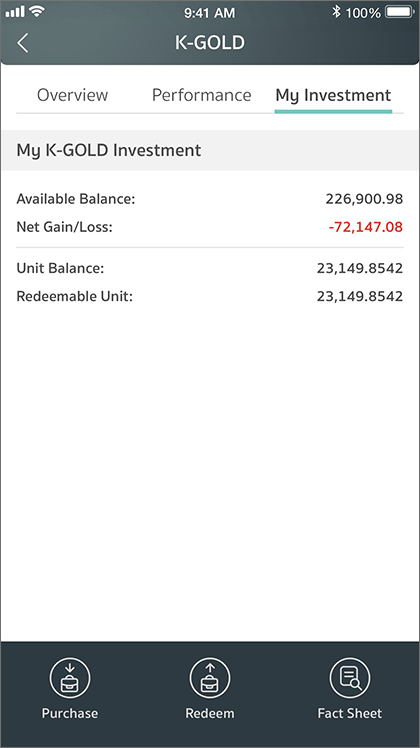
Task: Switch to the Performance tab
Action: 201,95
